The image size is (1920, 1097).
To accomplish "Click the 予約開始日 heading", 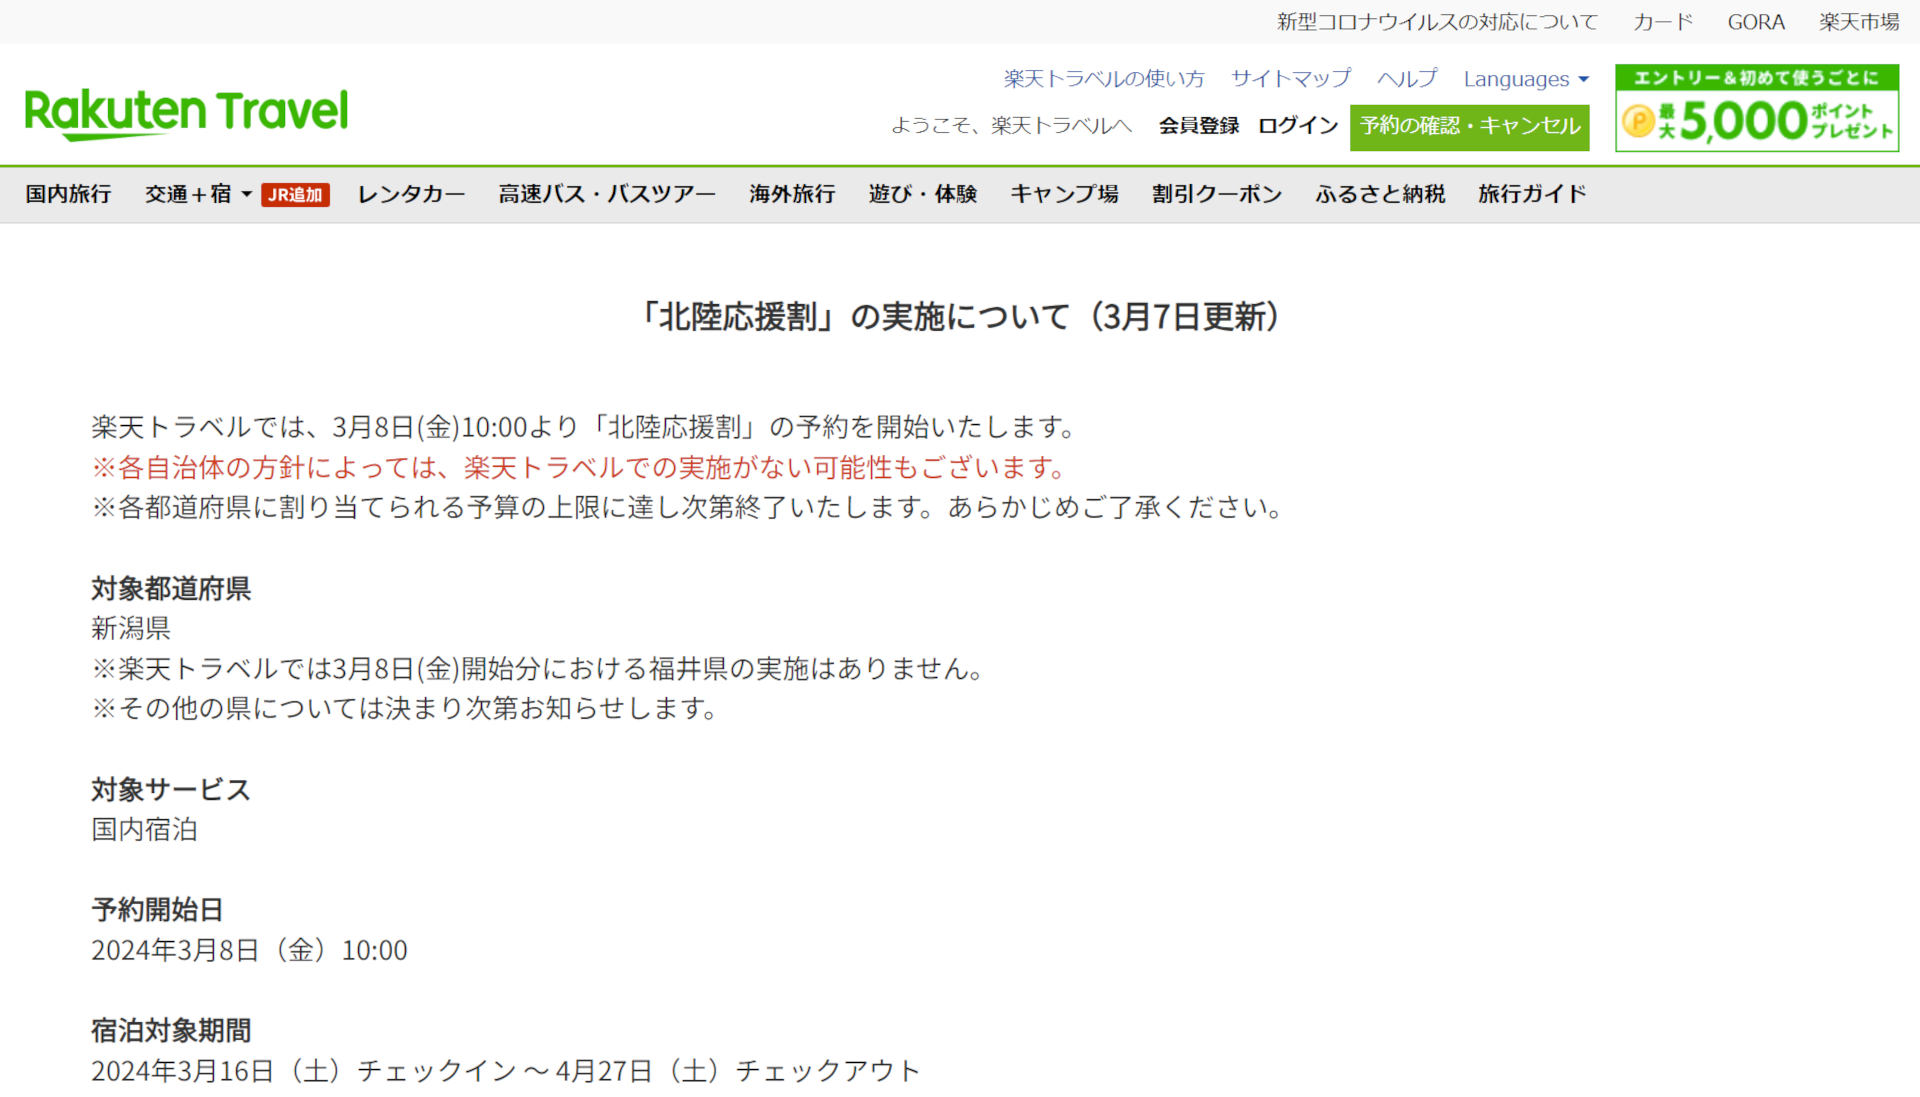I will (x=157, y=910).
